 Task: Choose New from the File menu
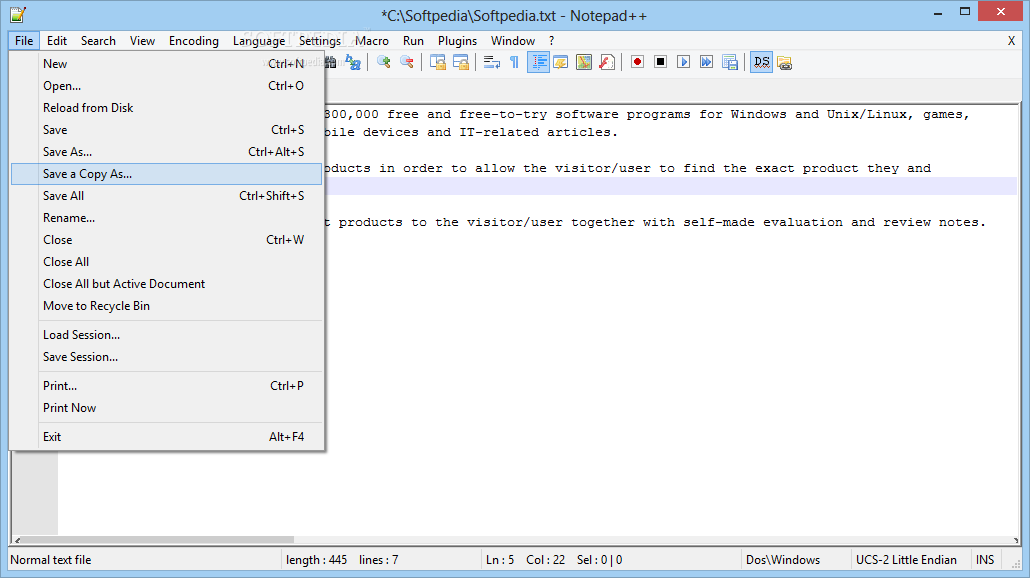pos(167,64)
